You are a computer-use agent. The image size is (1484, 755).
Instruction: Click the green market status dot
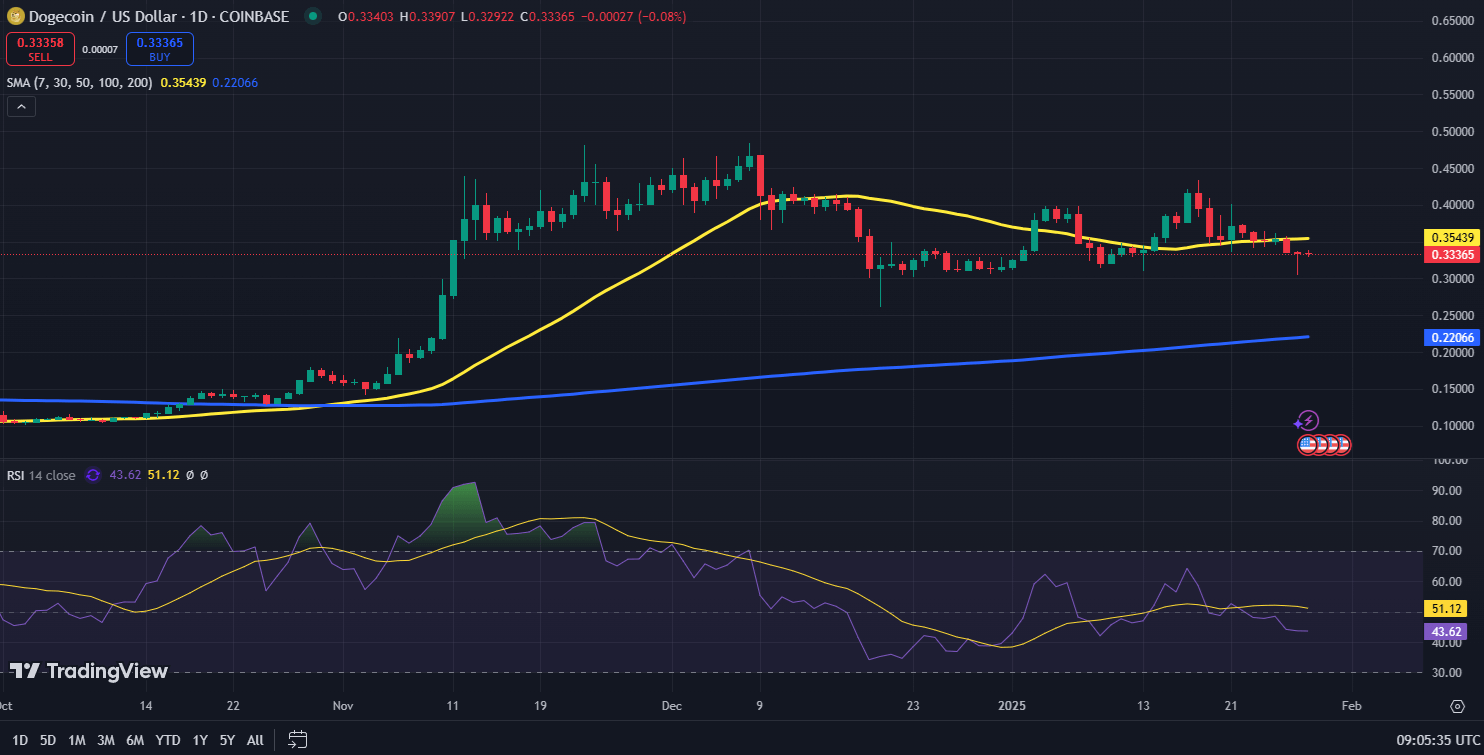click(x=313, y=16)
